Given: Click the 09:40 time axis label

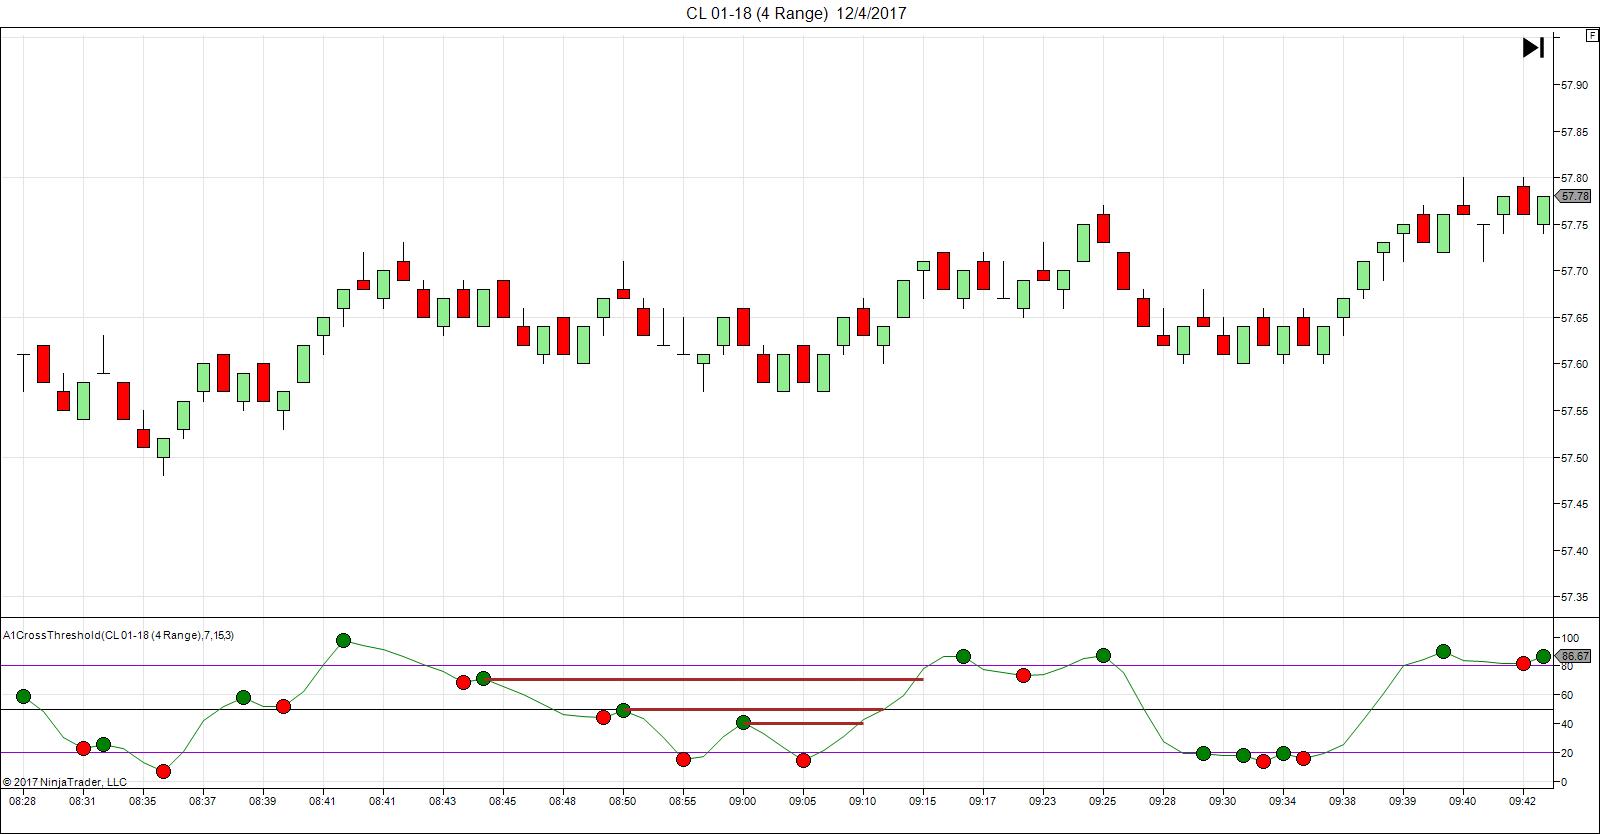Looking at the screenshot, I should click(x=1463, y=801).
